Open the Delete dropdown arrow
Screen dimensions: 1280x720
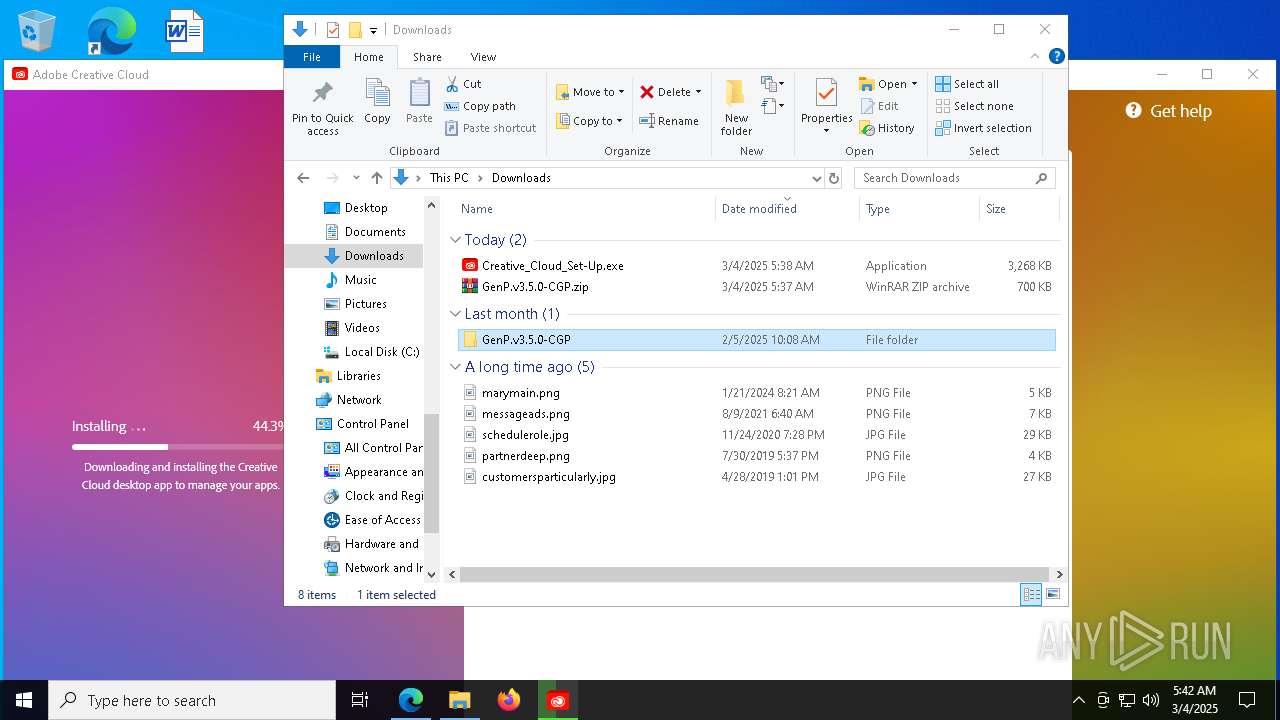(698, 92)
